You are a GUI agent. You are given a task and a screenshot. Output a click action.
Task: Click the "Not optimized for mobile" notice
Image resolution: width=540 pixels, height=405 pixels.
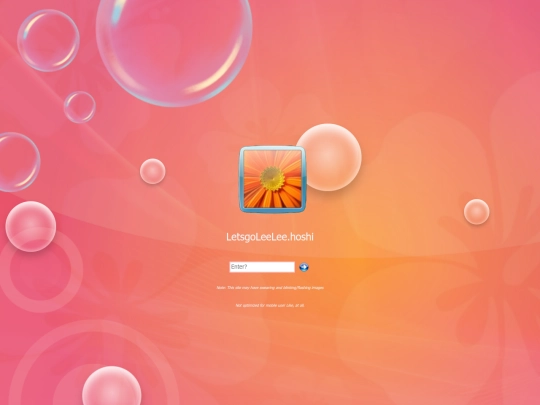pyautogui.click(x=270, y=305)
